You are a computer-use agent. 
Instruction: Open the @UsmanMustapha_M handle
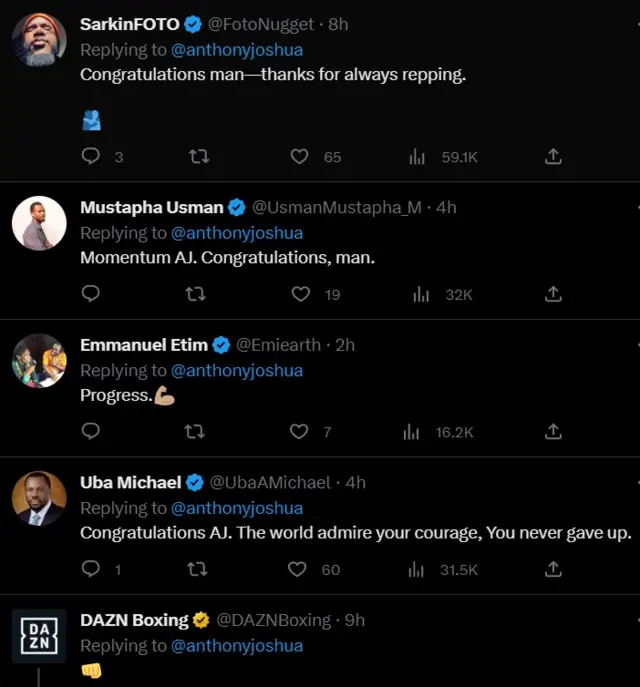pos(336,208)
